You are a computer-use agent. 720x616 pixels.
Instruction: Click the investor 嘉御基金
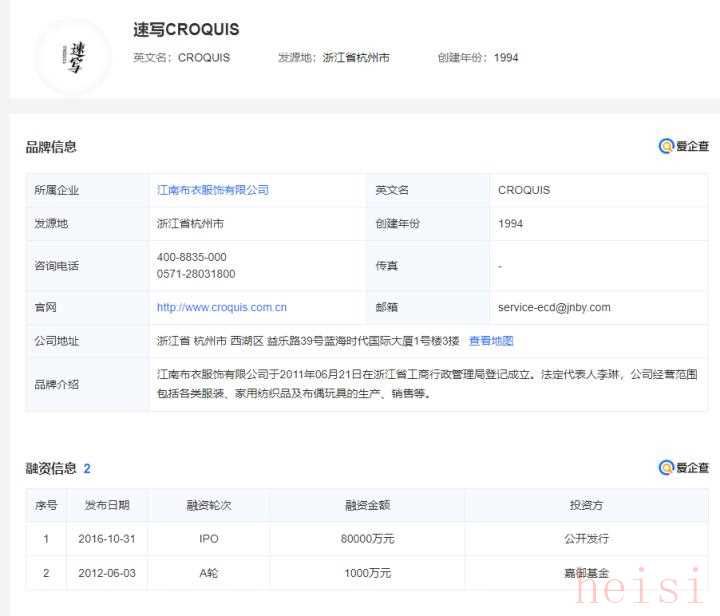pos(586,573)
